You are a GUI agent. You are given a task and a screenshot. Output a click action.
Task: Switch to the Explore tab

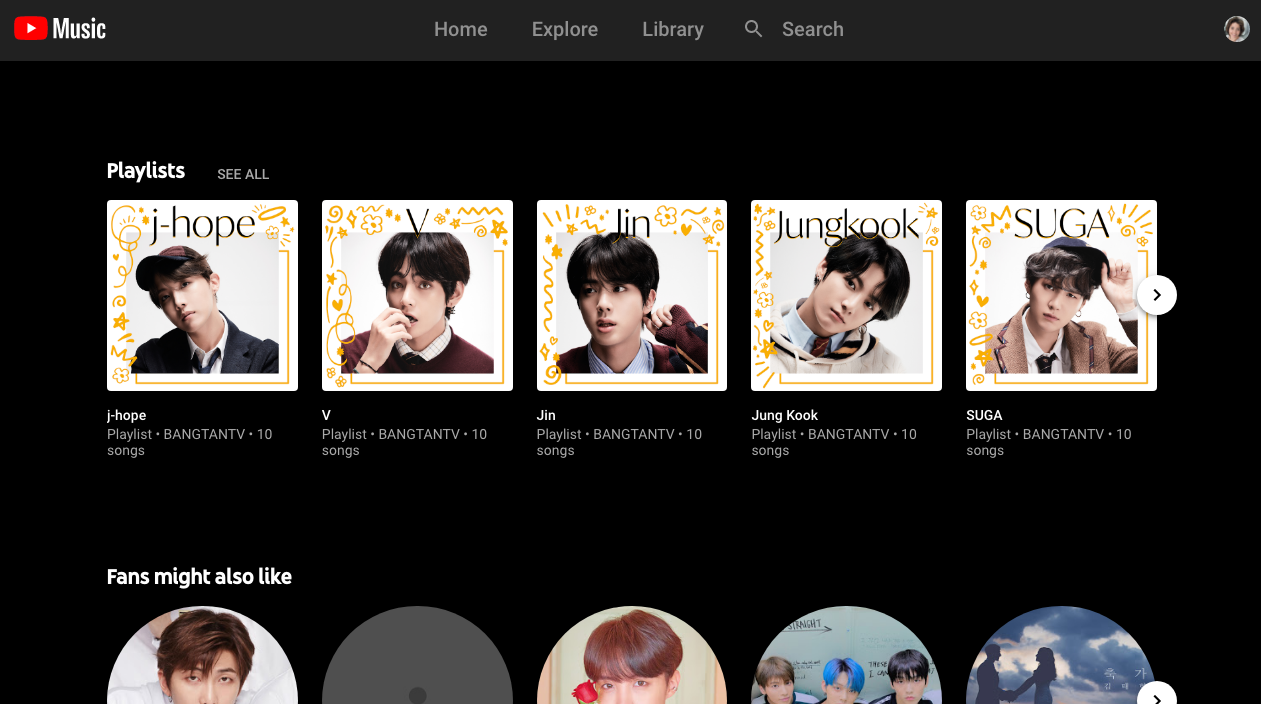click(564, 29)
